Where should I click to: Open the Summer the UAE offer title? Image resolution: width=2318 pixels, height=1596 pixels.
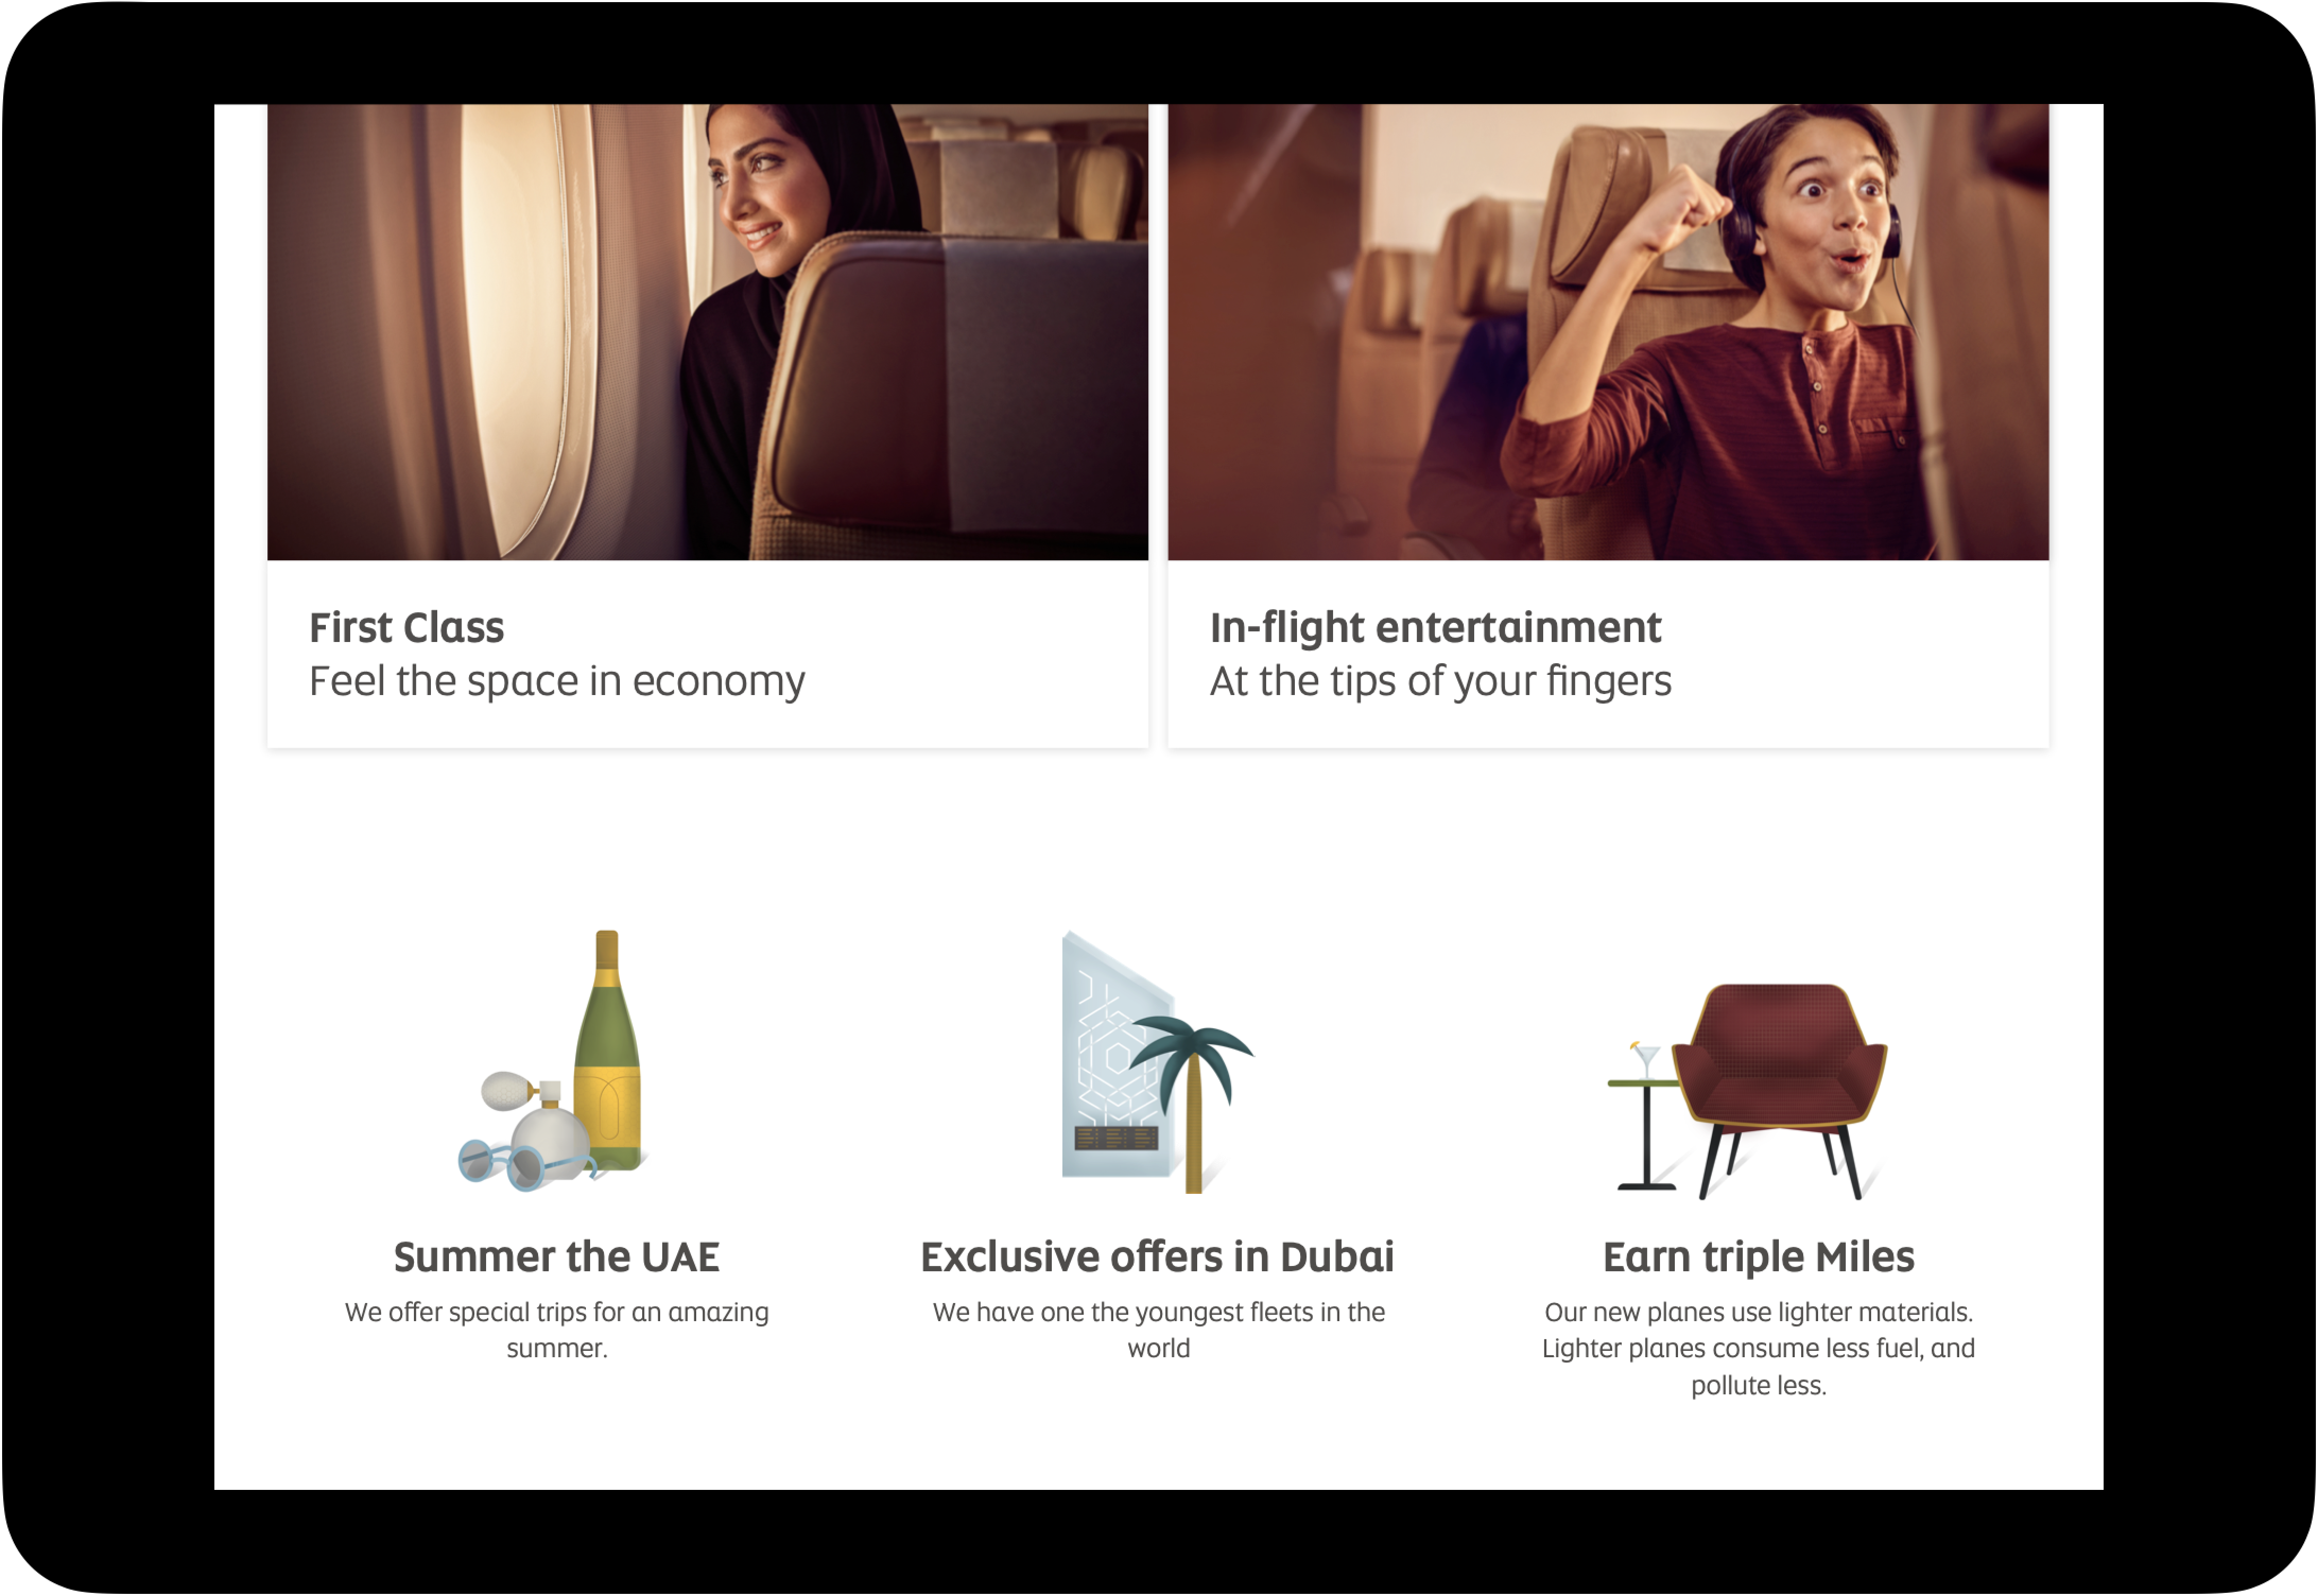[557, 1258]
